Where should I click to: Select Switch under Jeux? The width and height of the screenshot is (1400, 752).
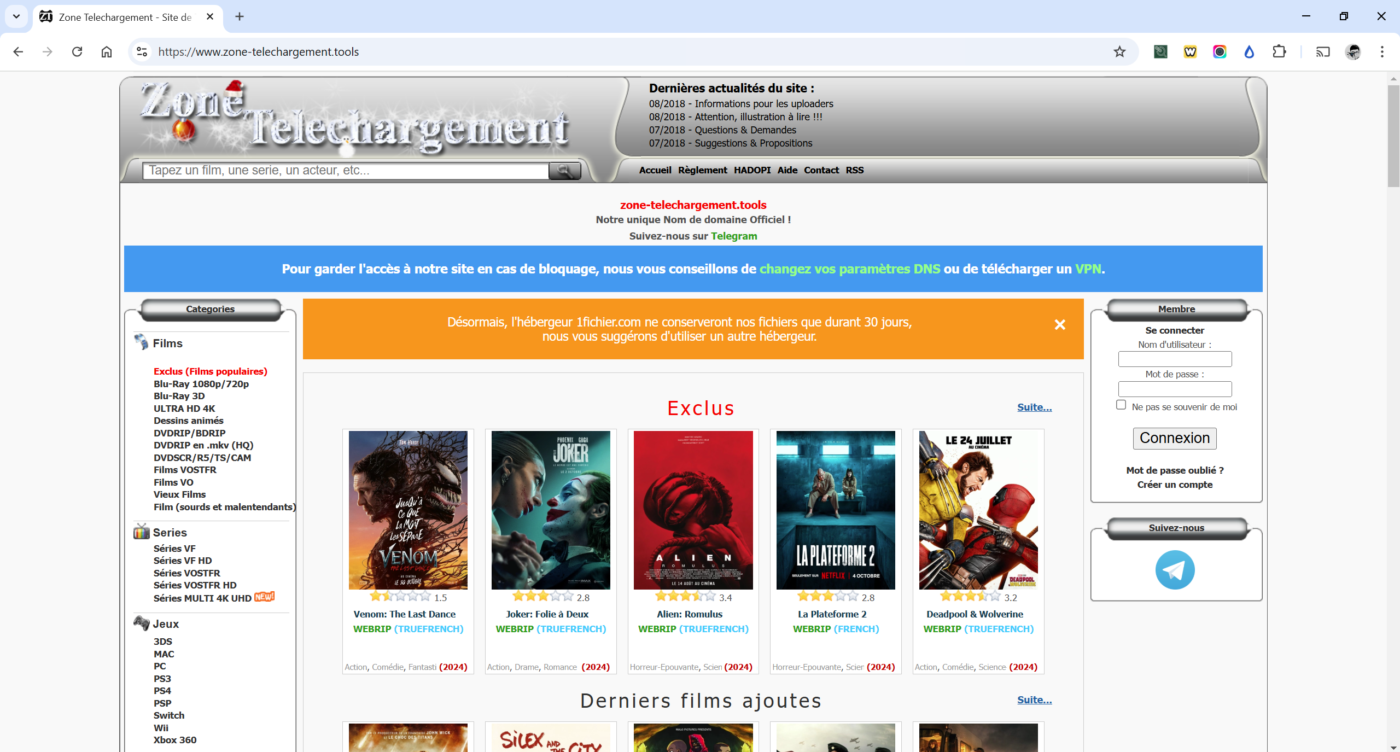point(169,716)
